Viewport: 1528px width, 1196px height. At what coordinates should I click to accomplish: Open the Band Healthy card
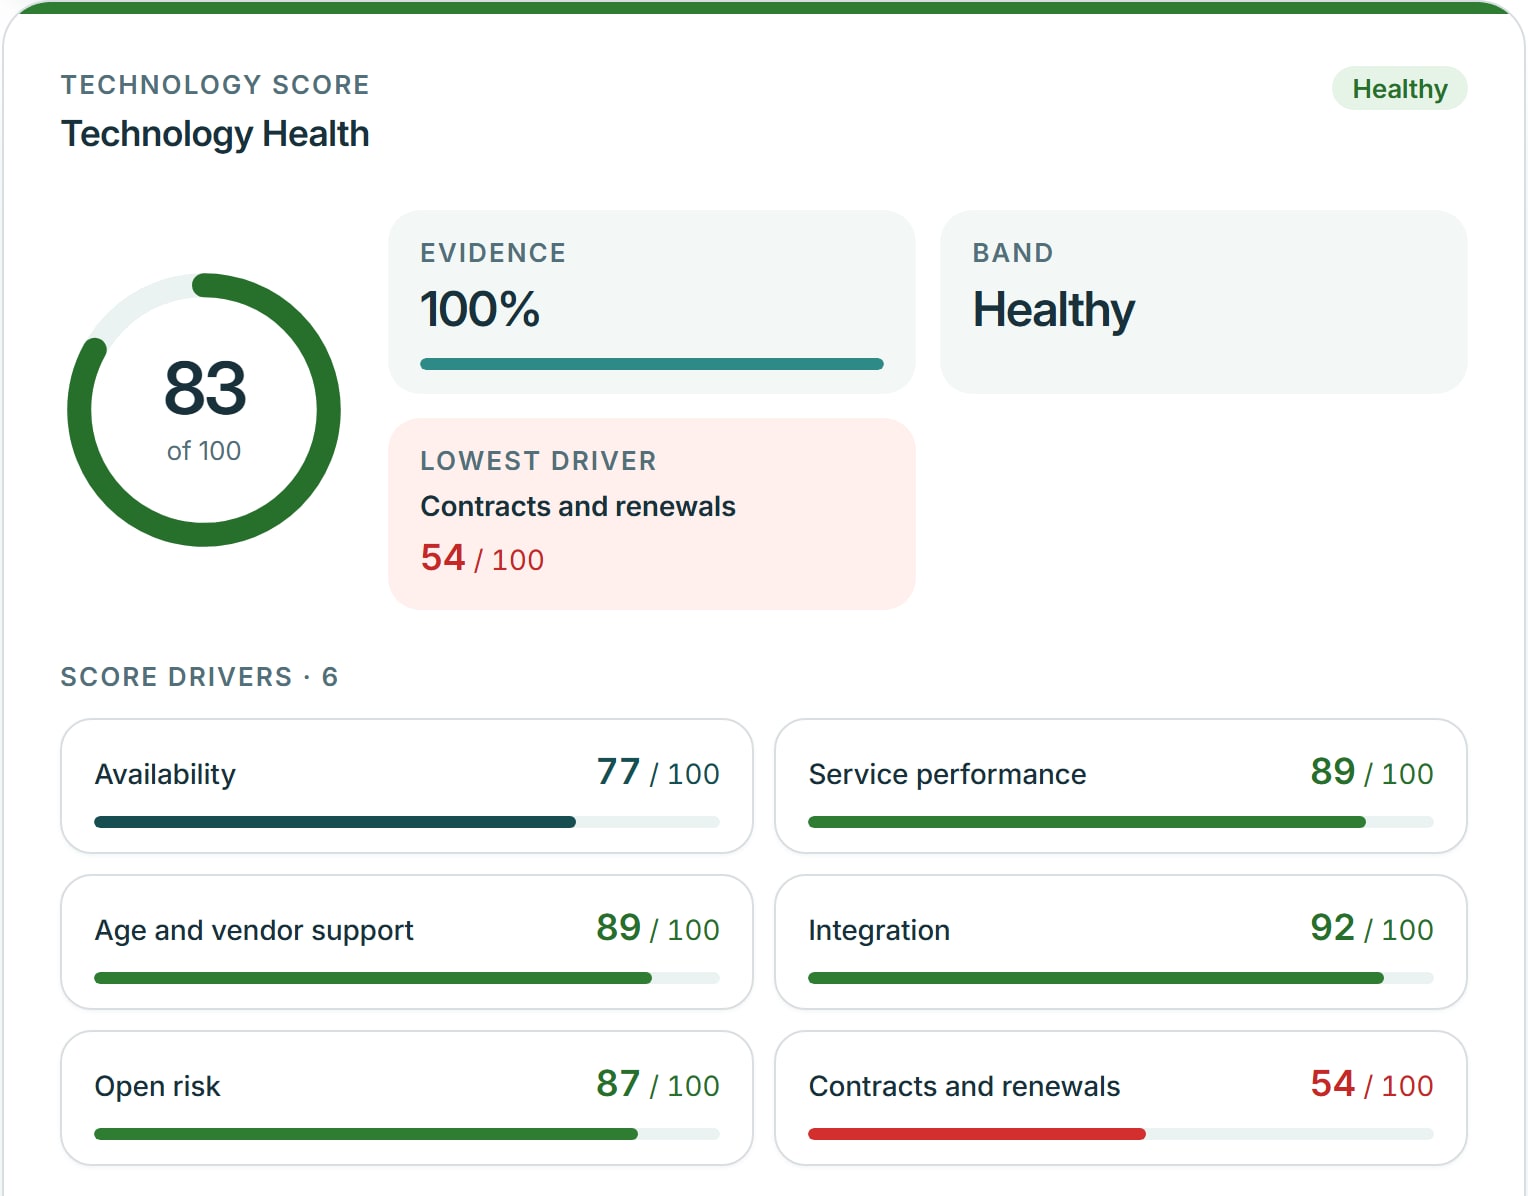[x=1204, y=302]
